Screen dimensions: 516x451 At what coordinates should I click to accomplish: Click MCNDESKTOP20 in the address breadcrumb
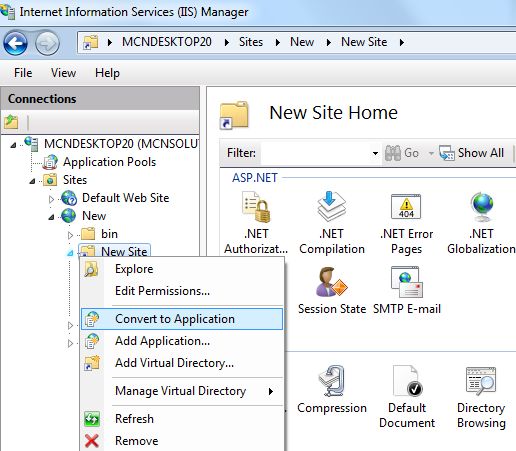pos(167,42)
